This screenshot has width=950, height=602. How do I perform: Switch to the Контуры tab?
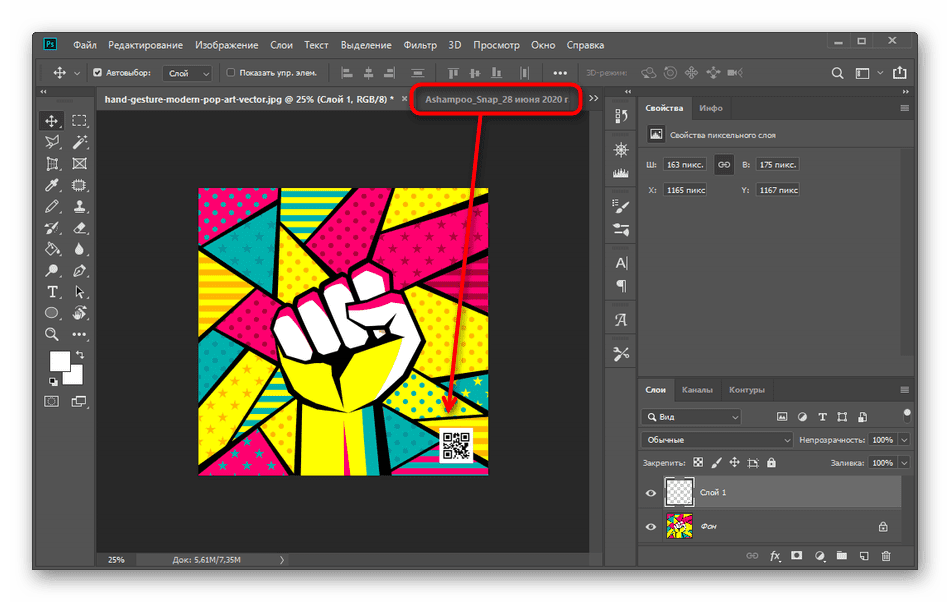tap(746, 390)
